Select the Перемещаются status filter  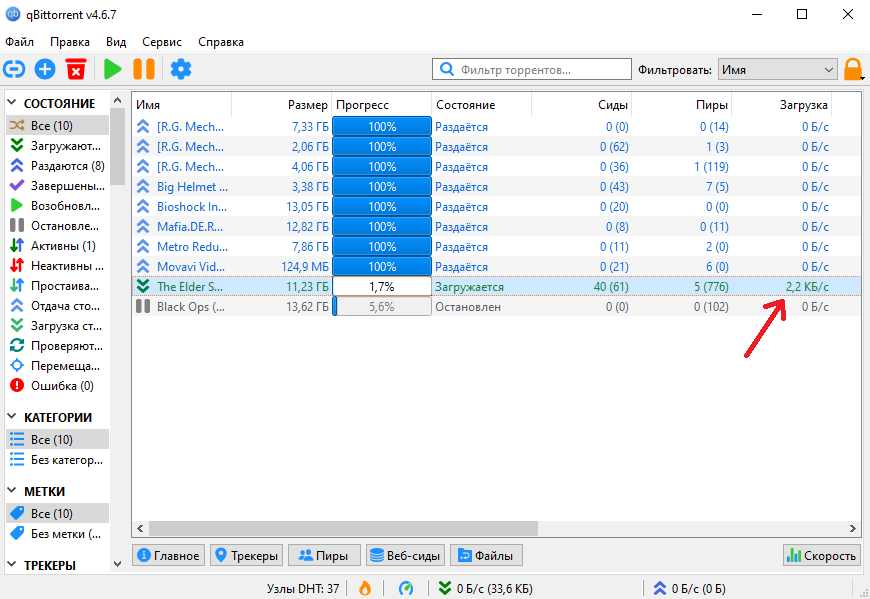pos(58,366)
